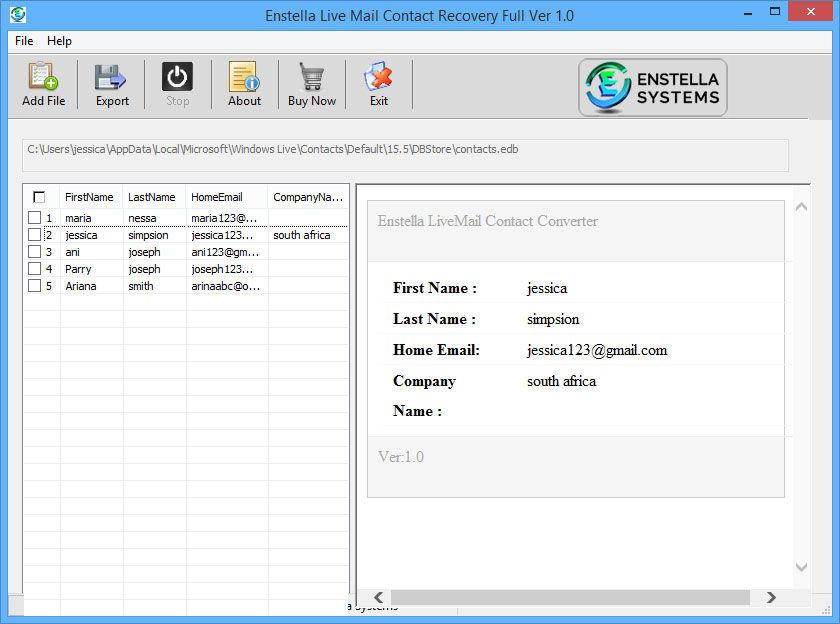840x624 pixels.
Task: Toggle the select-all header checkbox
Action: pos(39,197)
